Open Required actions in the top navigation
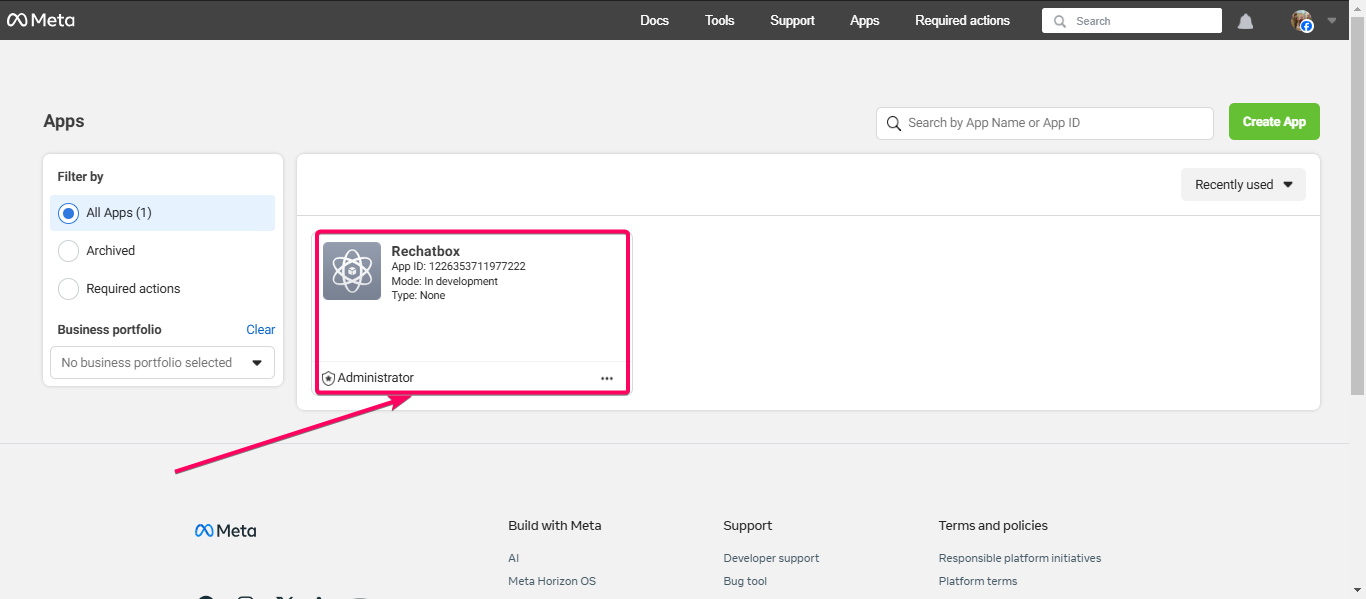This screenshot has width=1366, height=599. (962, 20)
